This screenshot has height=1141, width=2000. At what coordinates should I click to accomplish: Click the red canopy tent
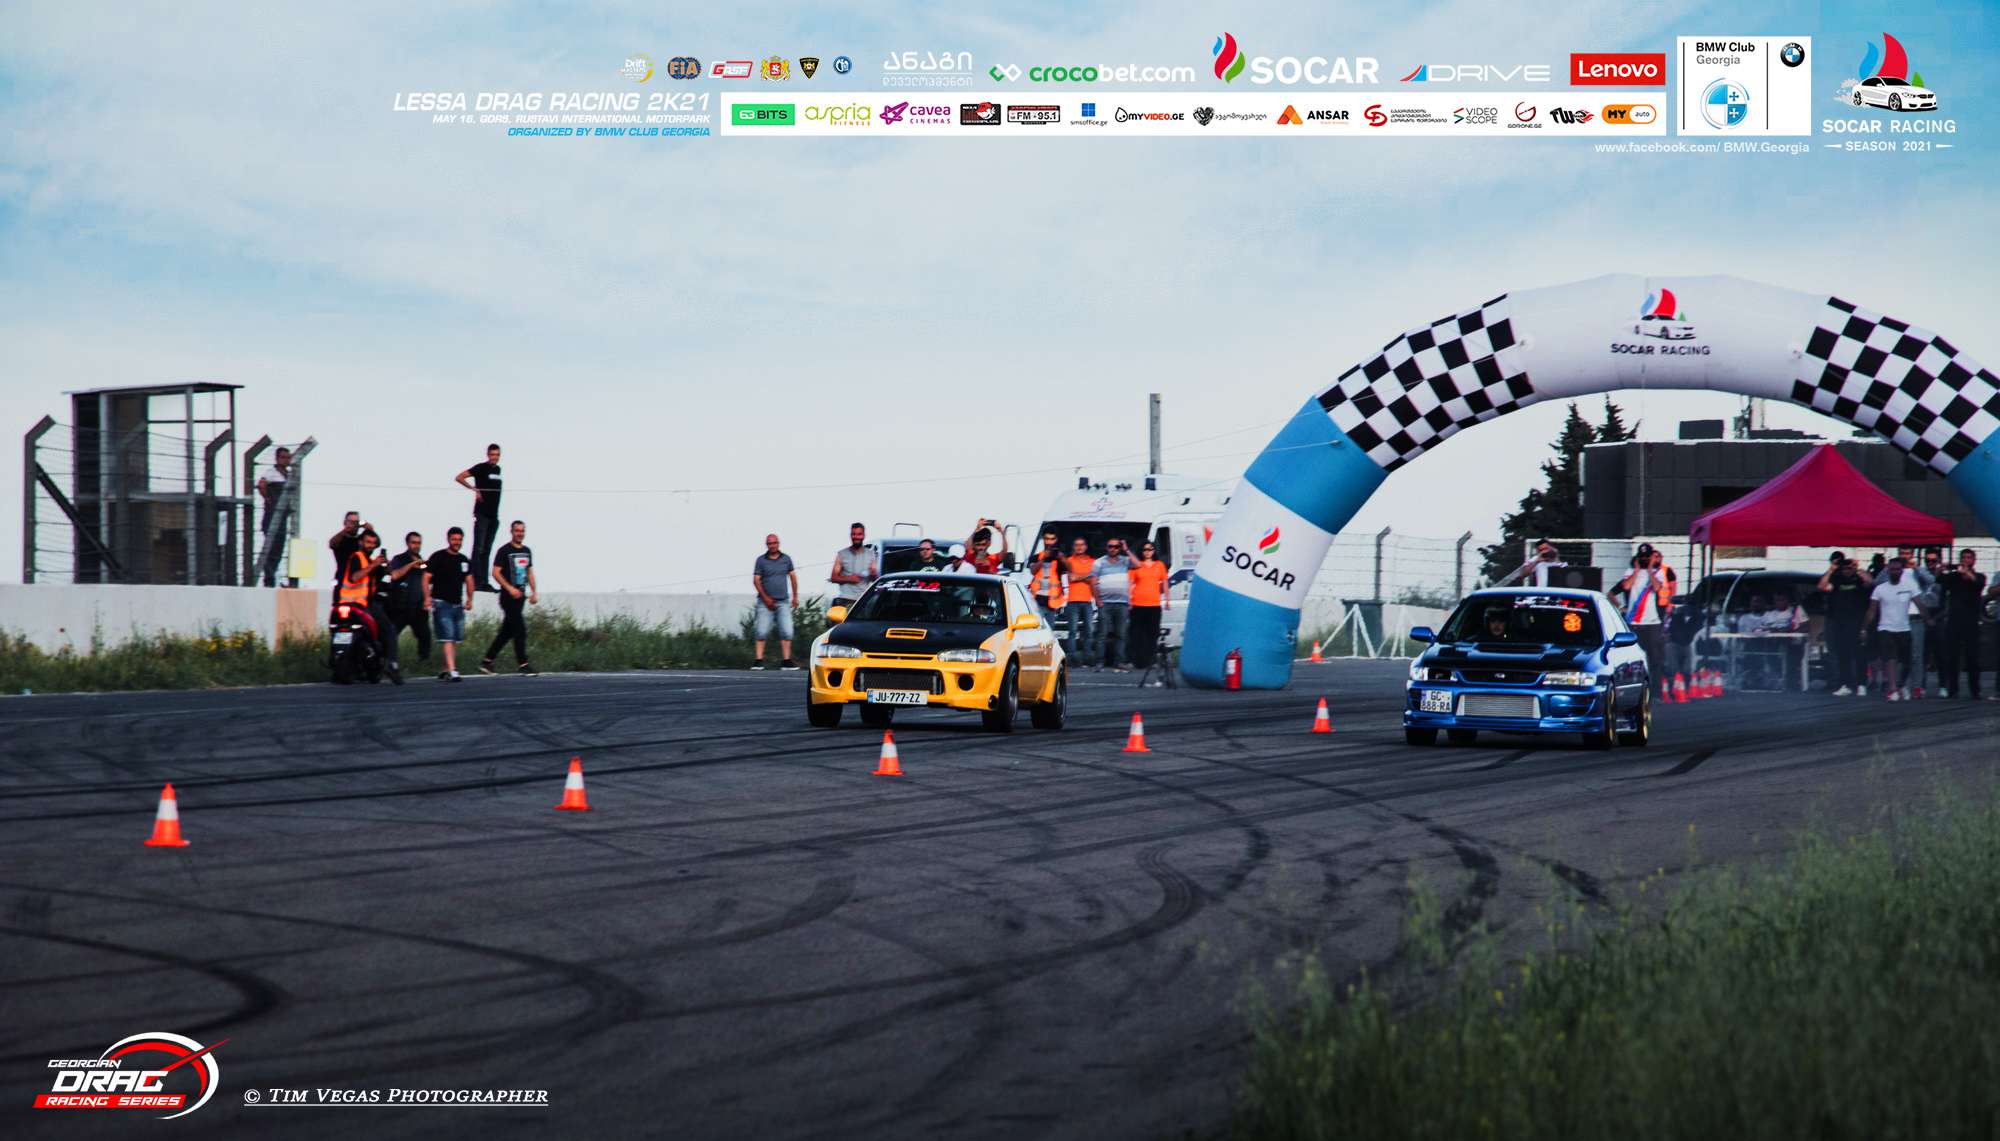tap(1820, 497)
